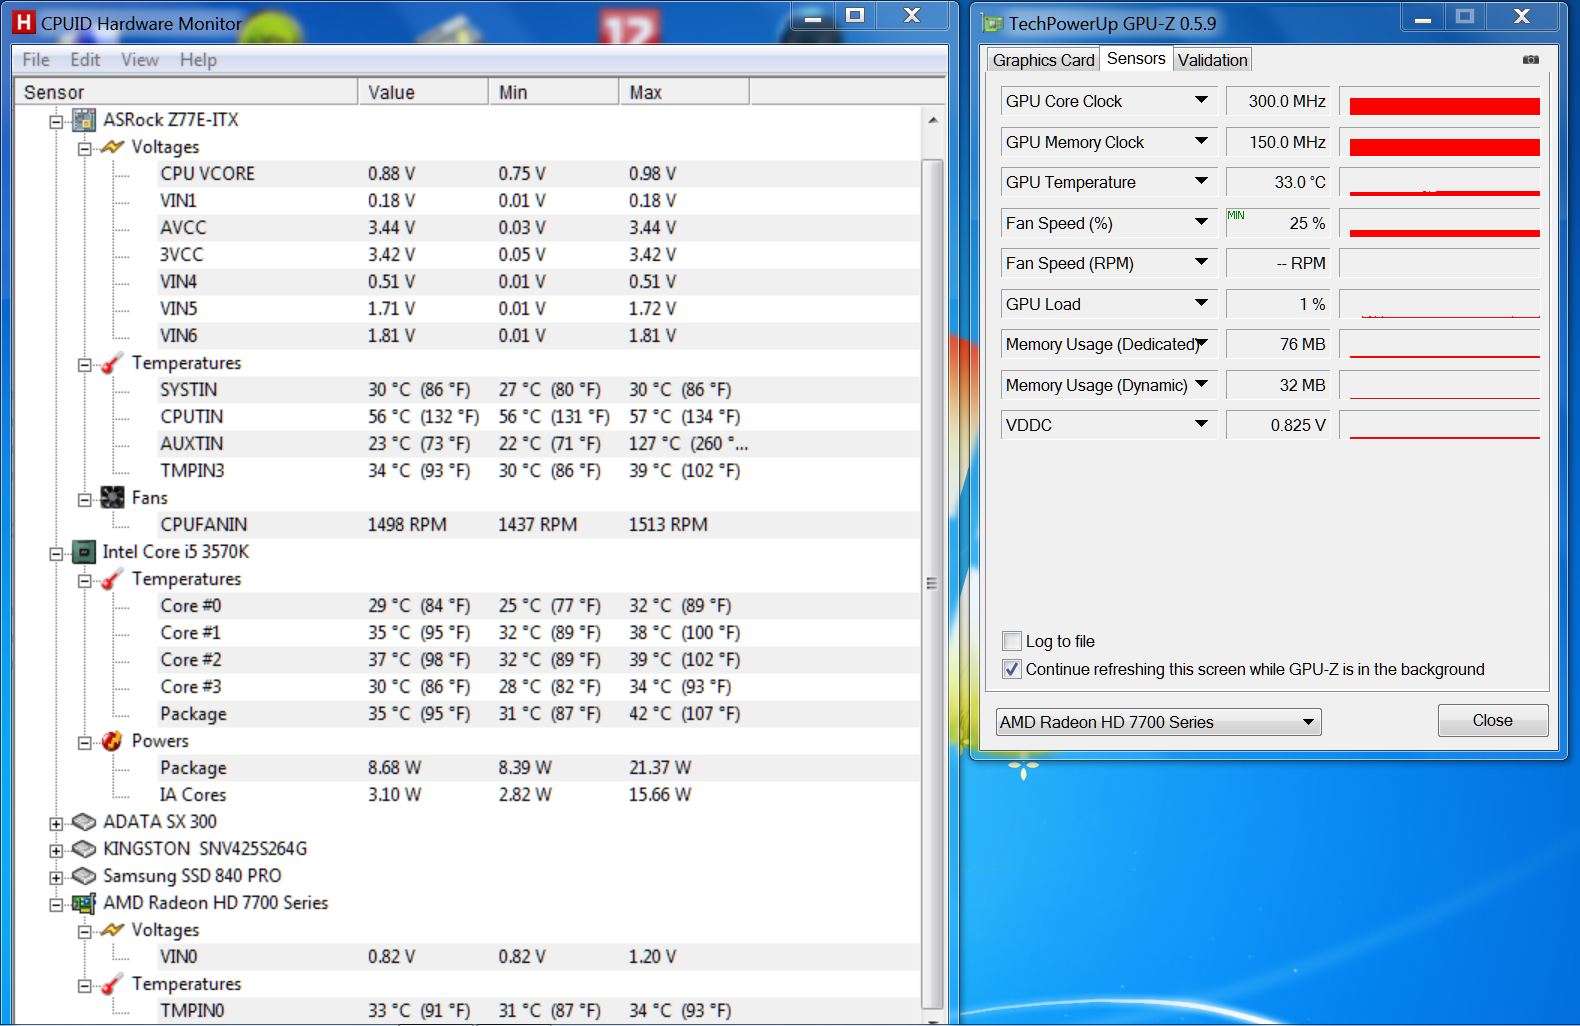The image size is (1580, 1026).
Task: Open the GPU Temperature sensor dropdown
Action: tap(1202, 181)
